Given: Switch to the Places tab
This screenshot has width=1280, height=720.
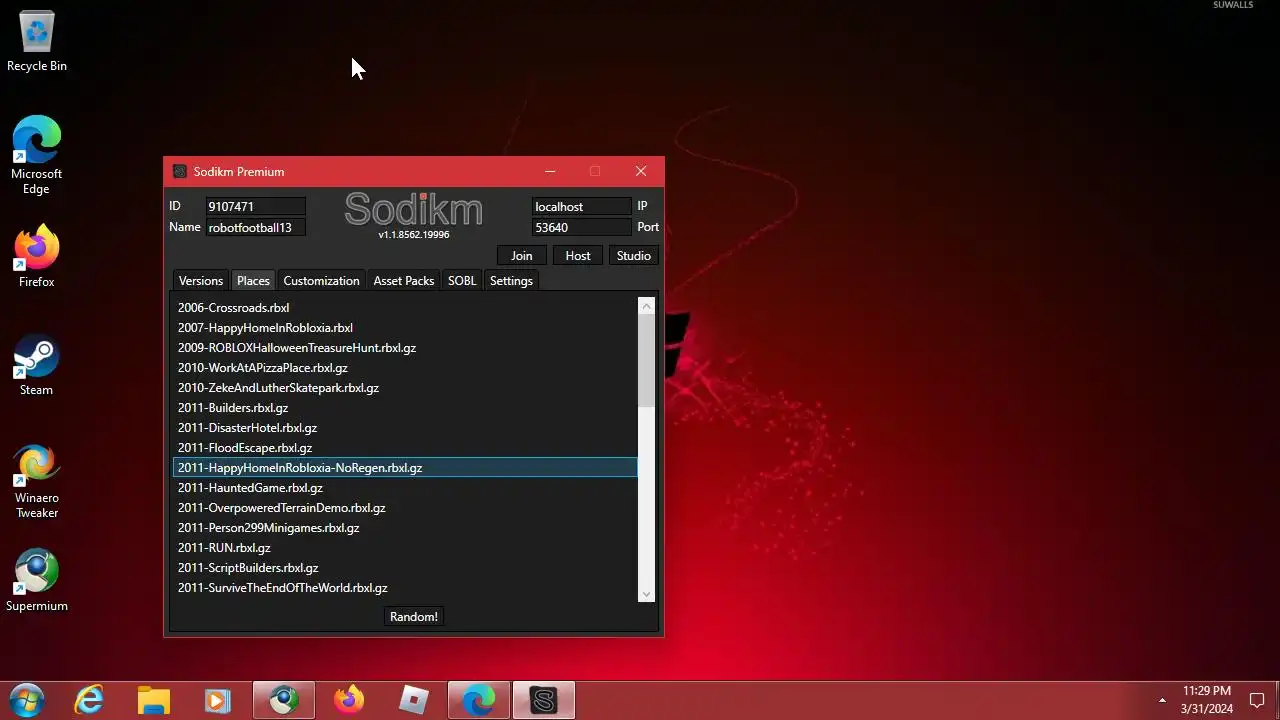Looking at the screenshot, I should point(253,281).
